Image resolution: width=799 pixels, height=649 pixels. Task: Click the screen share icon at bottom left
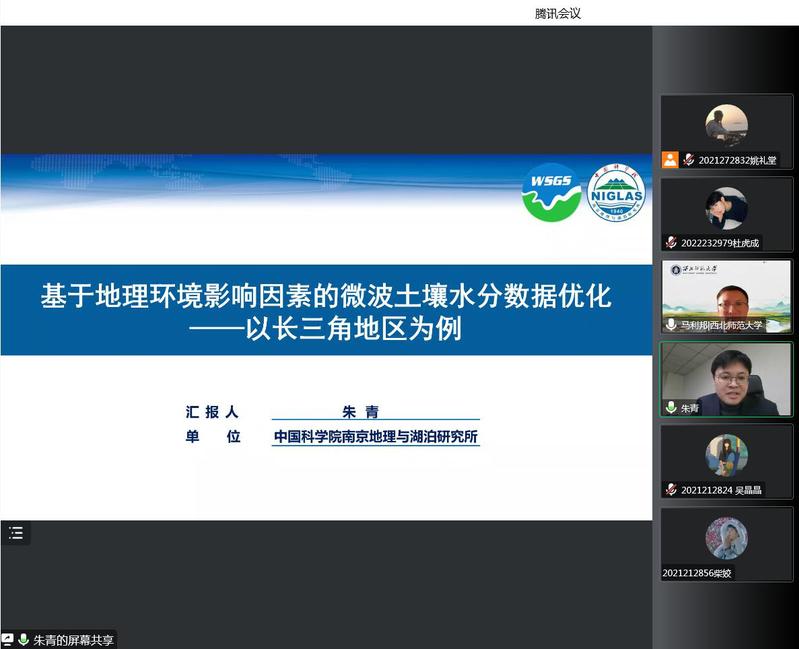tap(8, 640)
